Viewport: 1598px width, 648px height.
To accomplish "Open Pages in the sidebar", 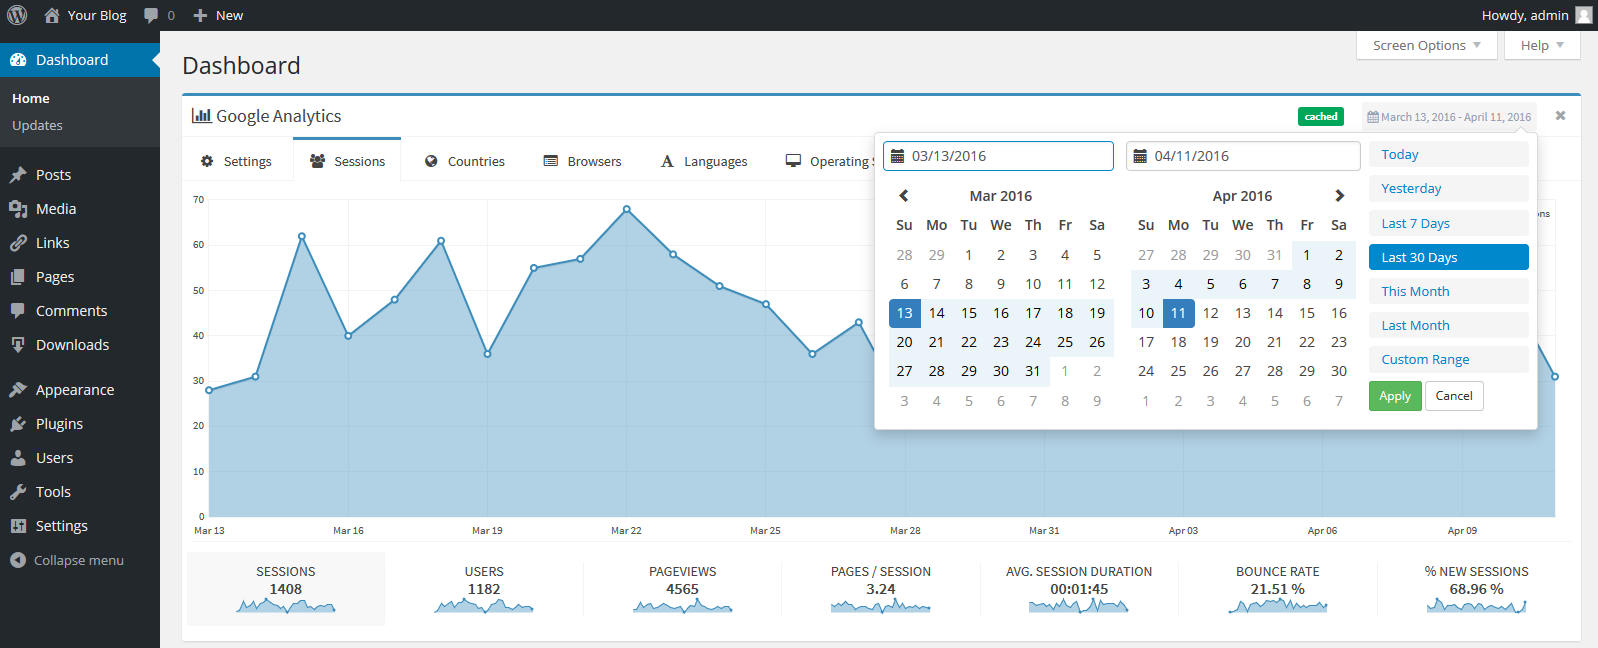I will [80, 277].
